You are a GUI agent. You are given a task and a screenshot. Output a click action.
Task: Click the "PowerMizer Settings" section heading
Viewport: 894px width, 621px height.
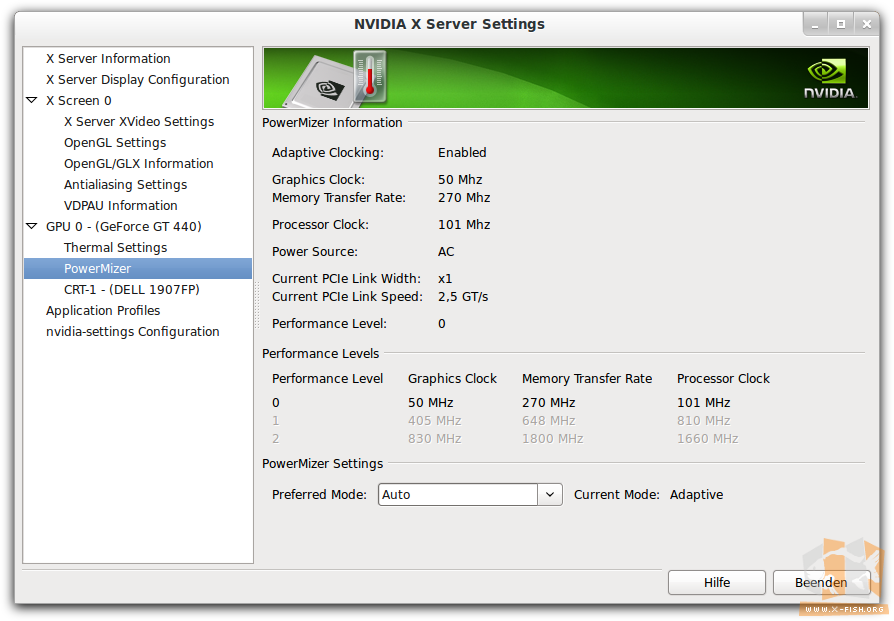[x=323, y=464]
